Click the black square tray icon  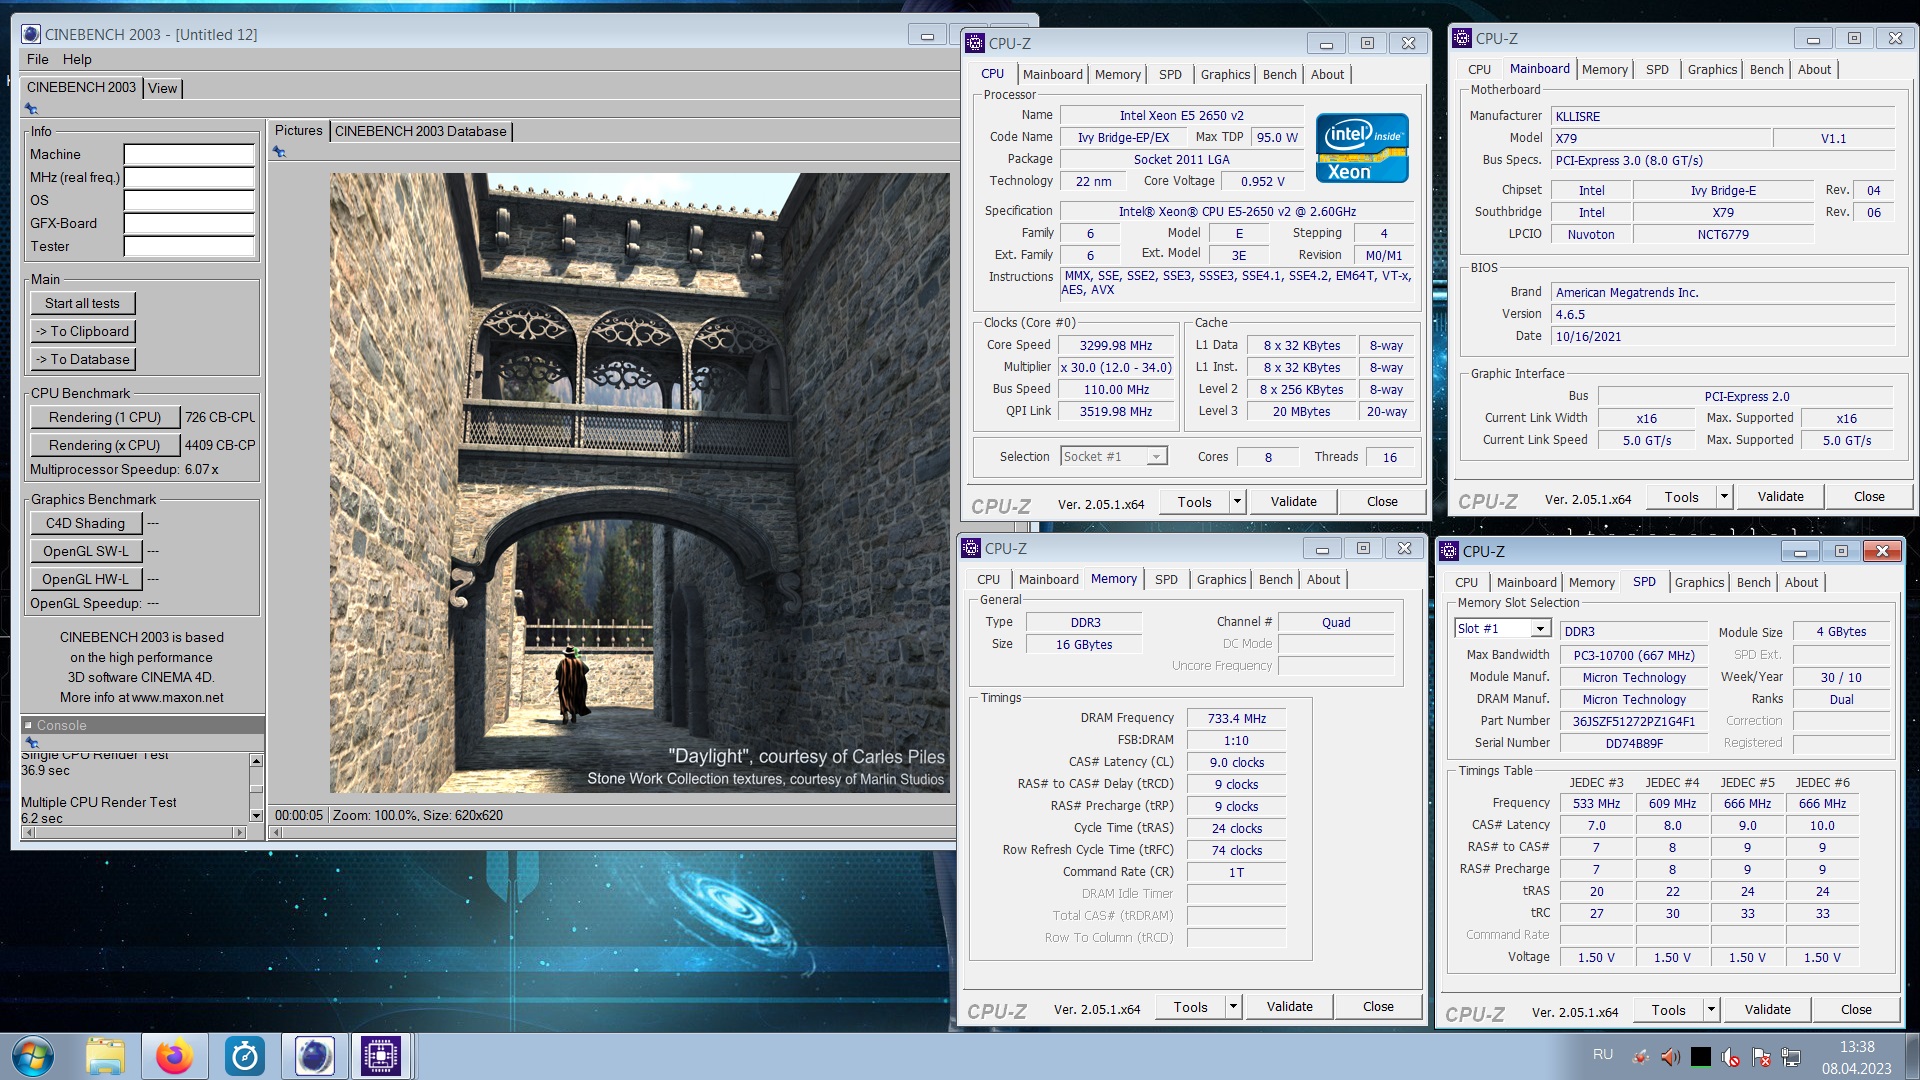(1701, 1057)
